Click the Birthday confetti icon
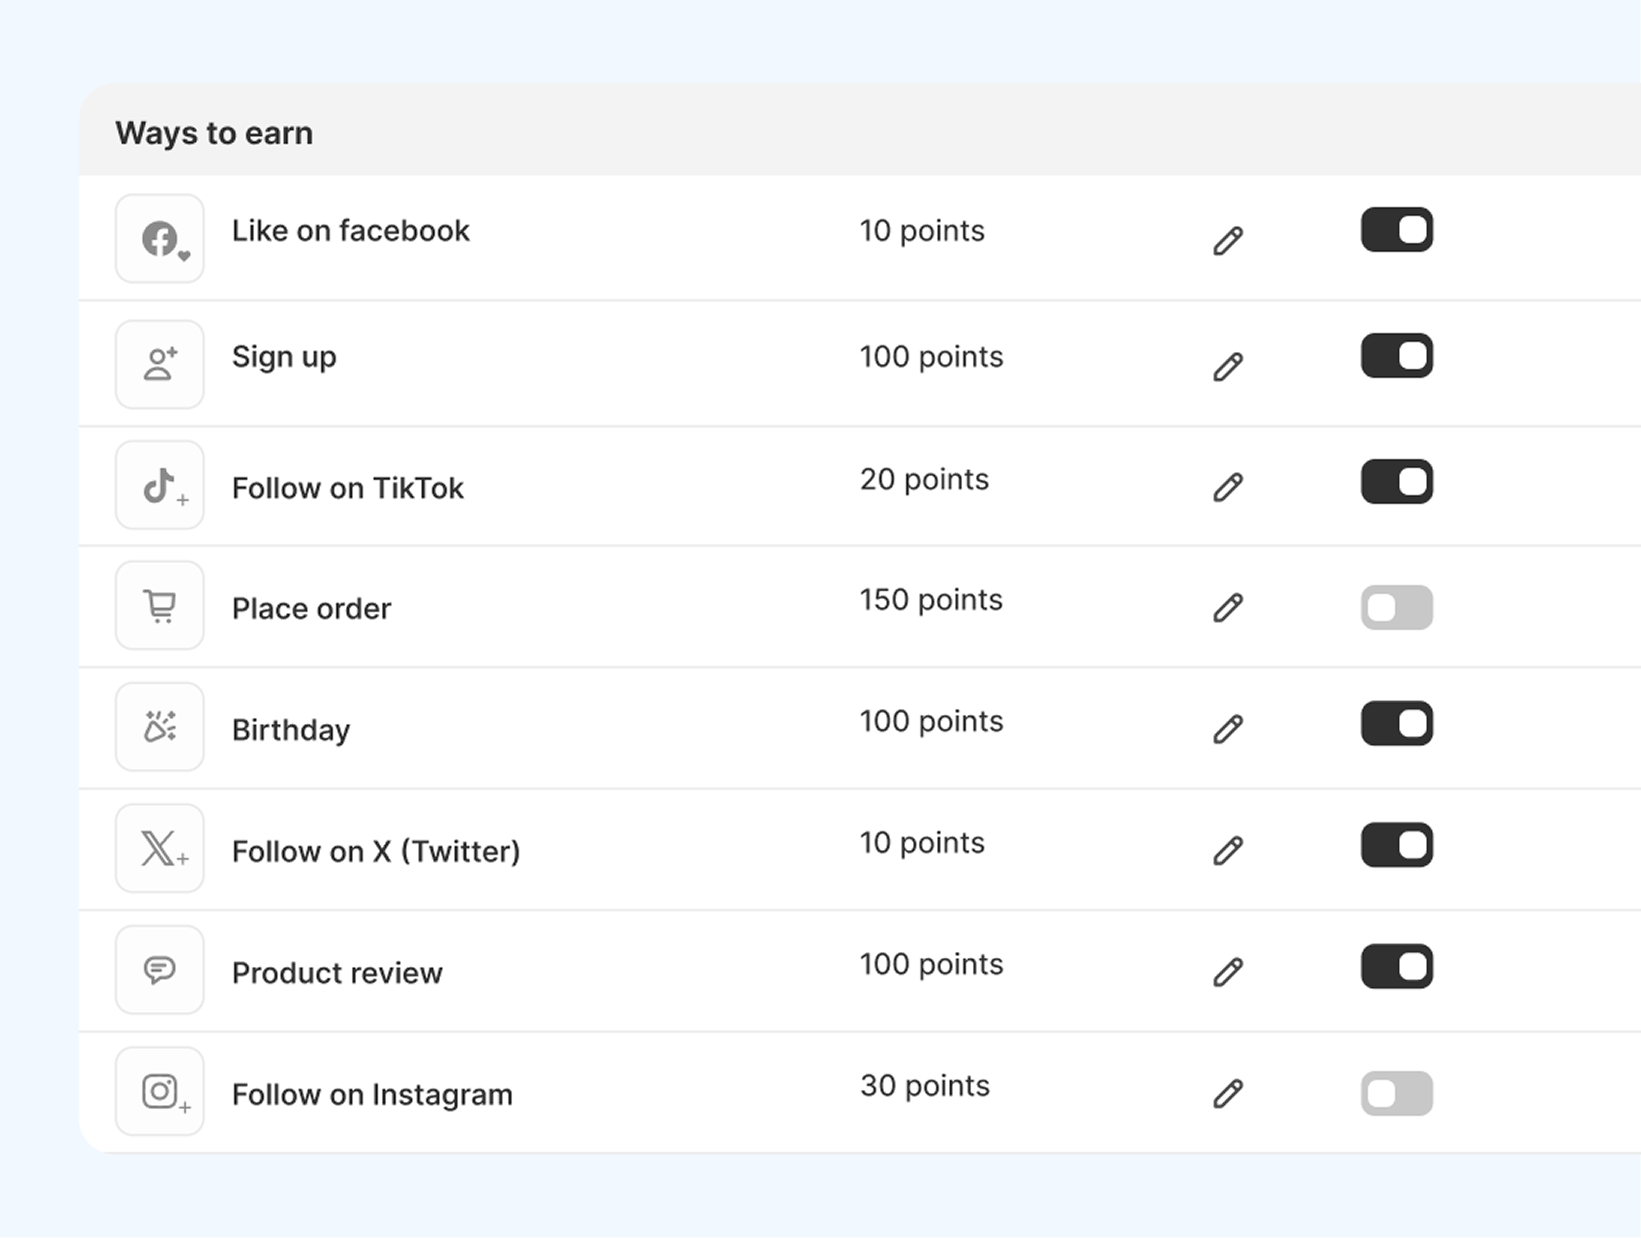 [x=160, y=727]
